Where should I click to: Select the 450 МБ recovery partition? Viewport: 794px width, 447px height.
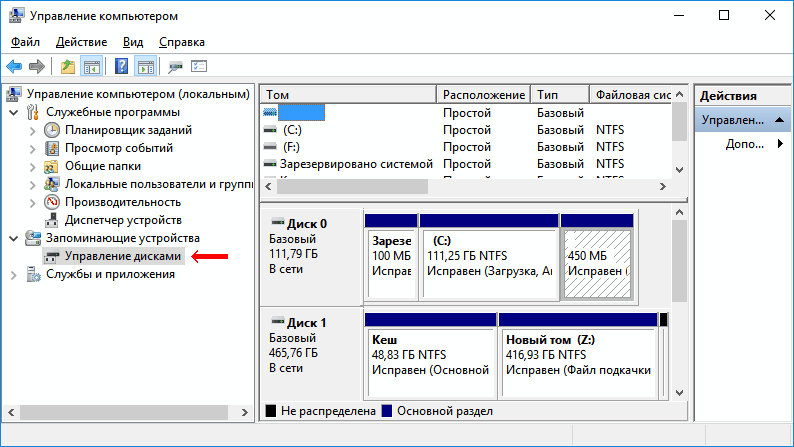click(x=597, y=257)
